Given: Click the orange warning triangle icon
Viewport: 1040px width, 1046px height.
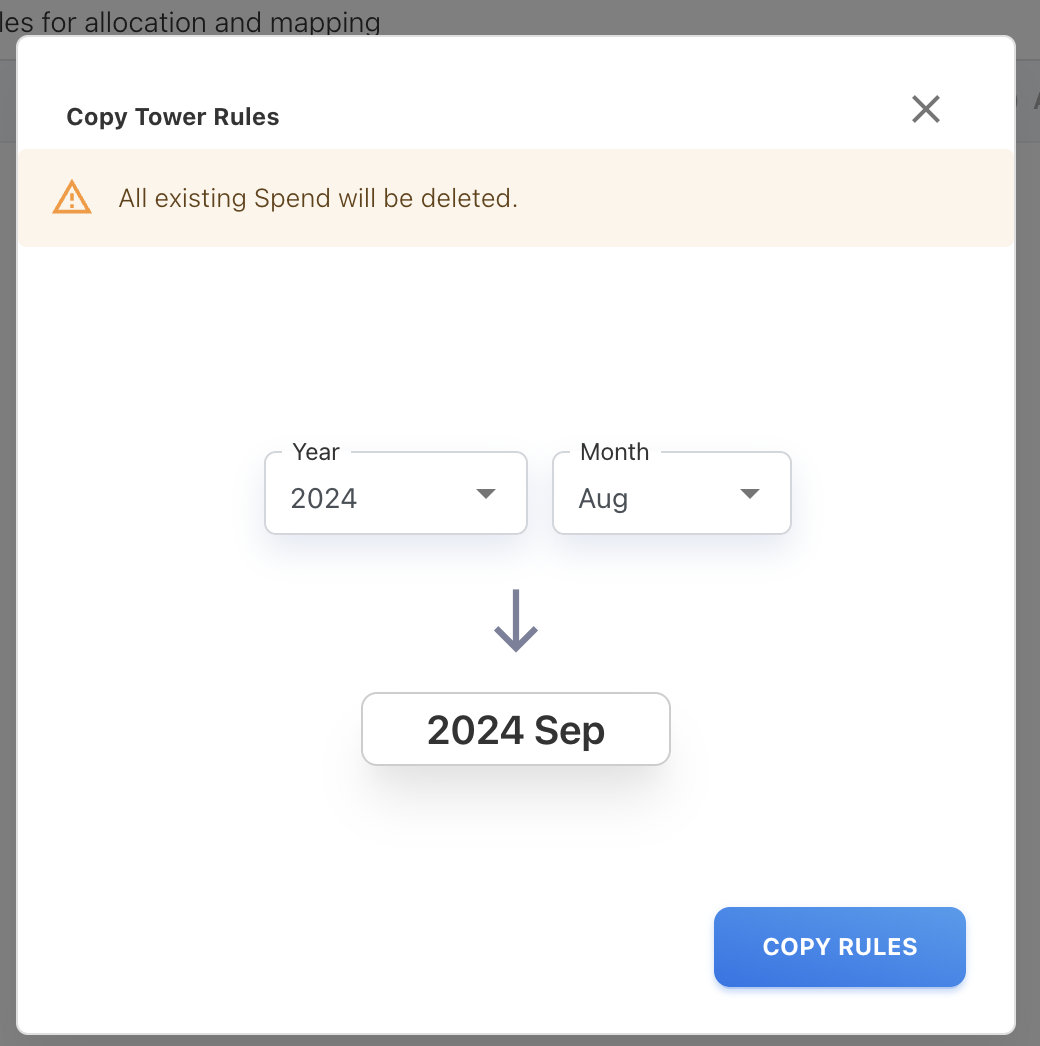Looking at the screenshot, I should (x=72, y=198).
